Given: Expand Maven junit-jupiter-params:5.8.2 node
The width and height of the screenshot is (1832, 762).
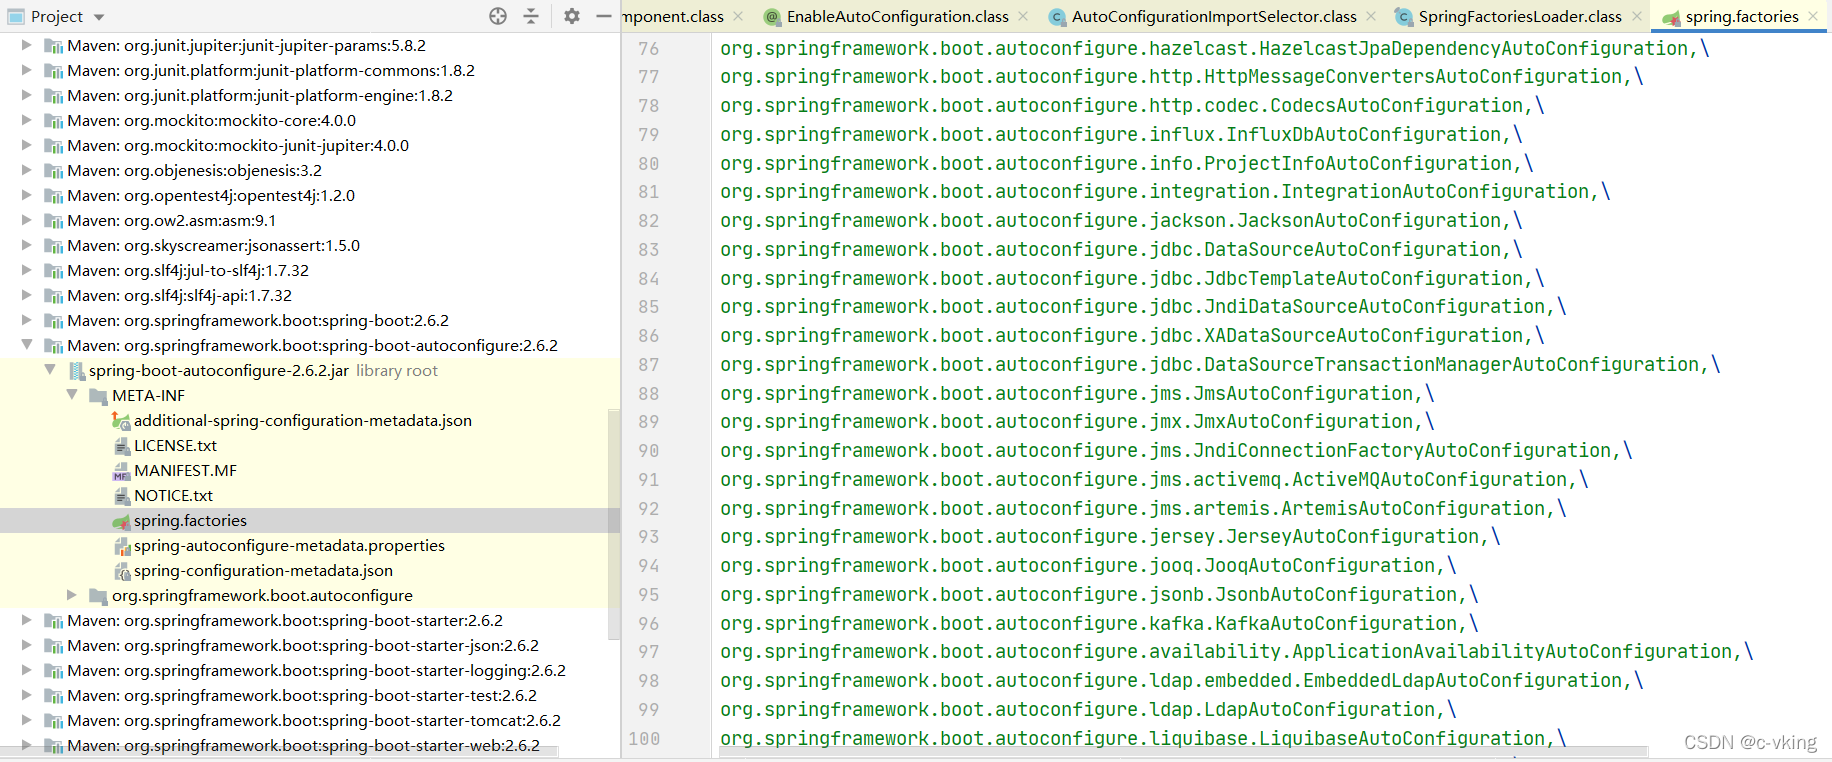Looking at the screenshot, I should point(27,45).
